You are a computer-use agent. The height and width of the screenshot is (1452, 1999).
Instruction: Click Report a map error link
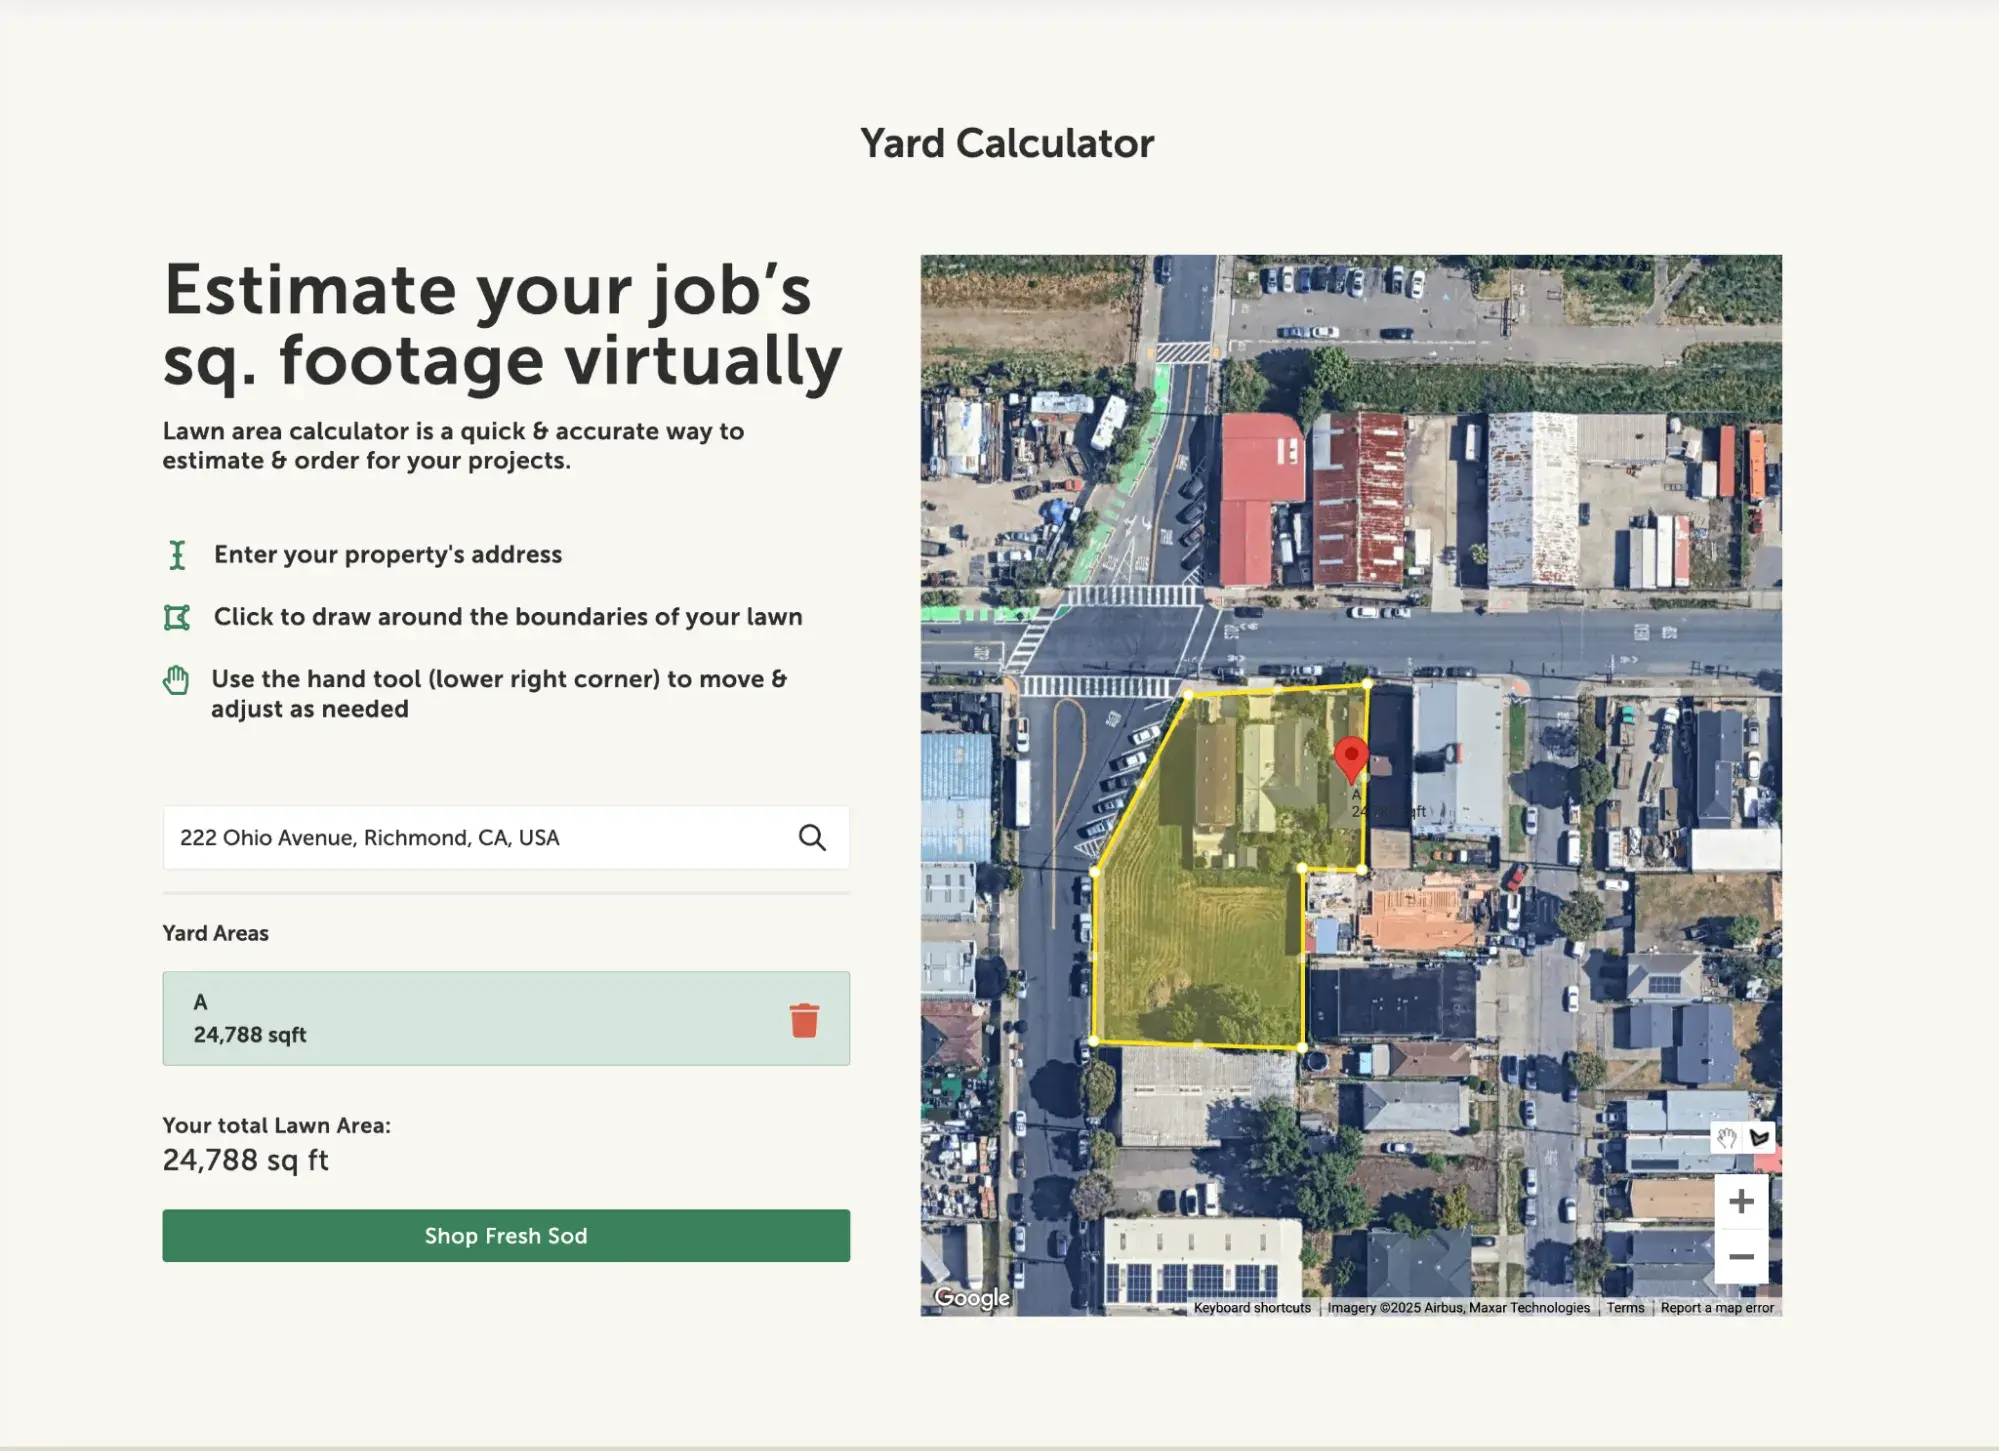[x=1717, y=1308]
